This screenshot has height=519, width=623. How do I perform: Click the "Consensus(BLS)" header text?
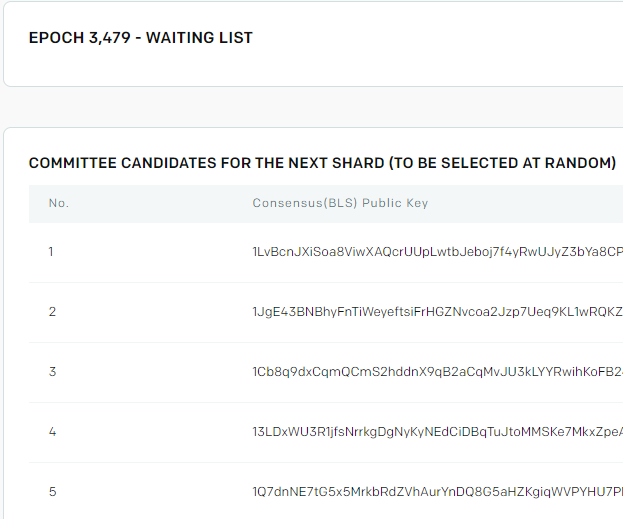[305, 203]
